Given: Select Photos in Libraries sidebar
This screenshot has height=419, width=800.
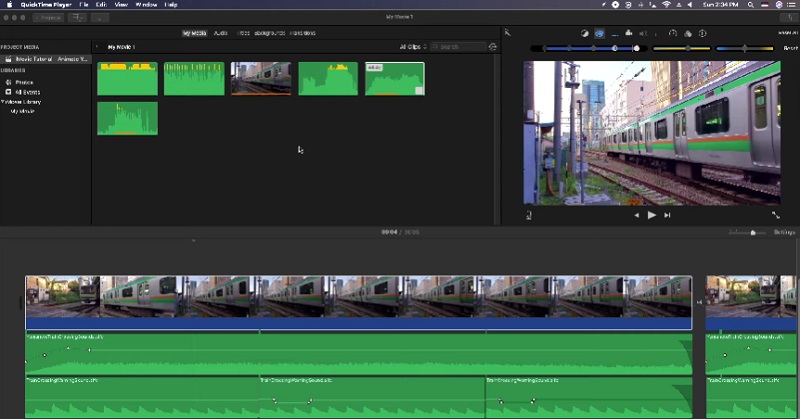Looking at the screenshot, I should 24,82.
